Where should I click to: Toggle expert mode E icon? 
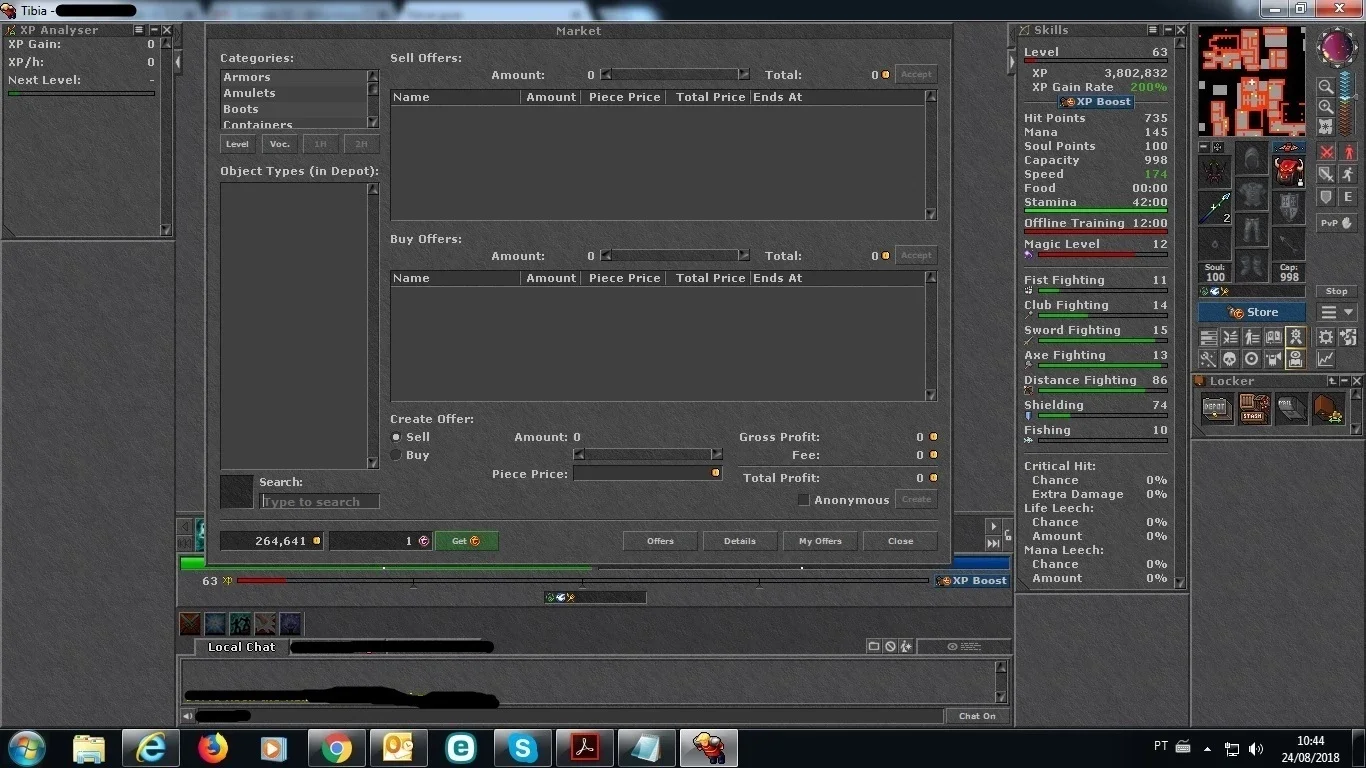coord(1348,197)
